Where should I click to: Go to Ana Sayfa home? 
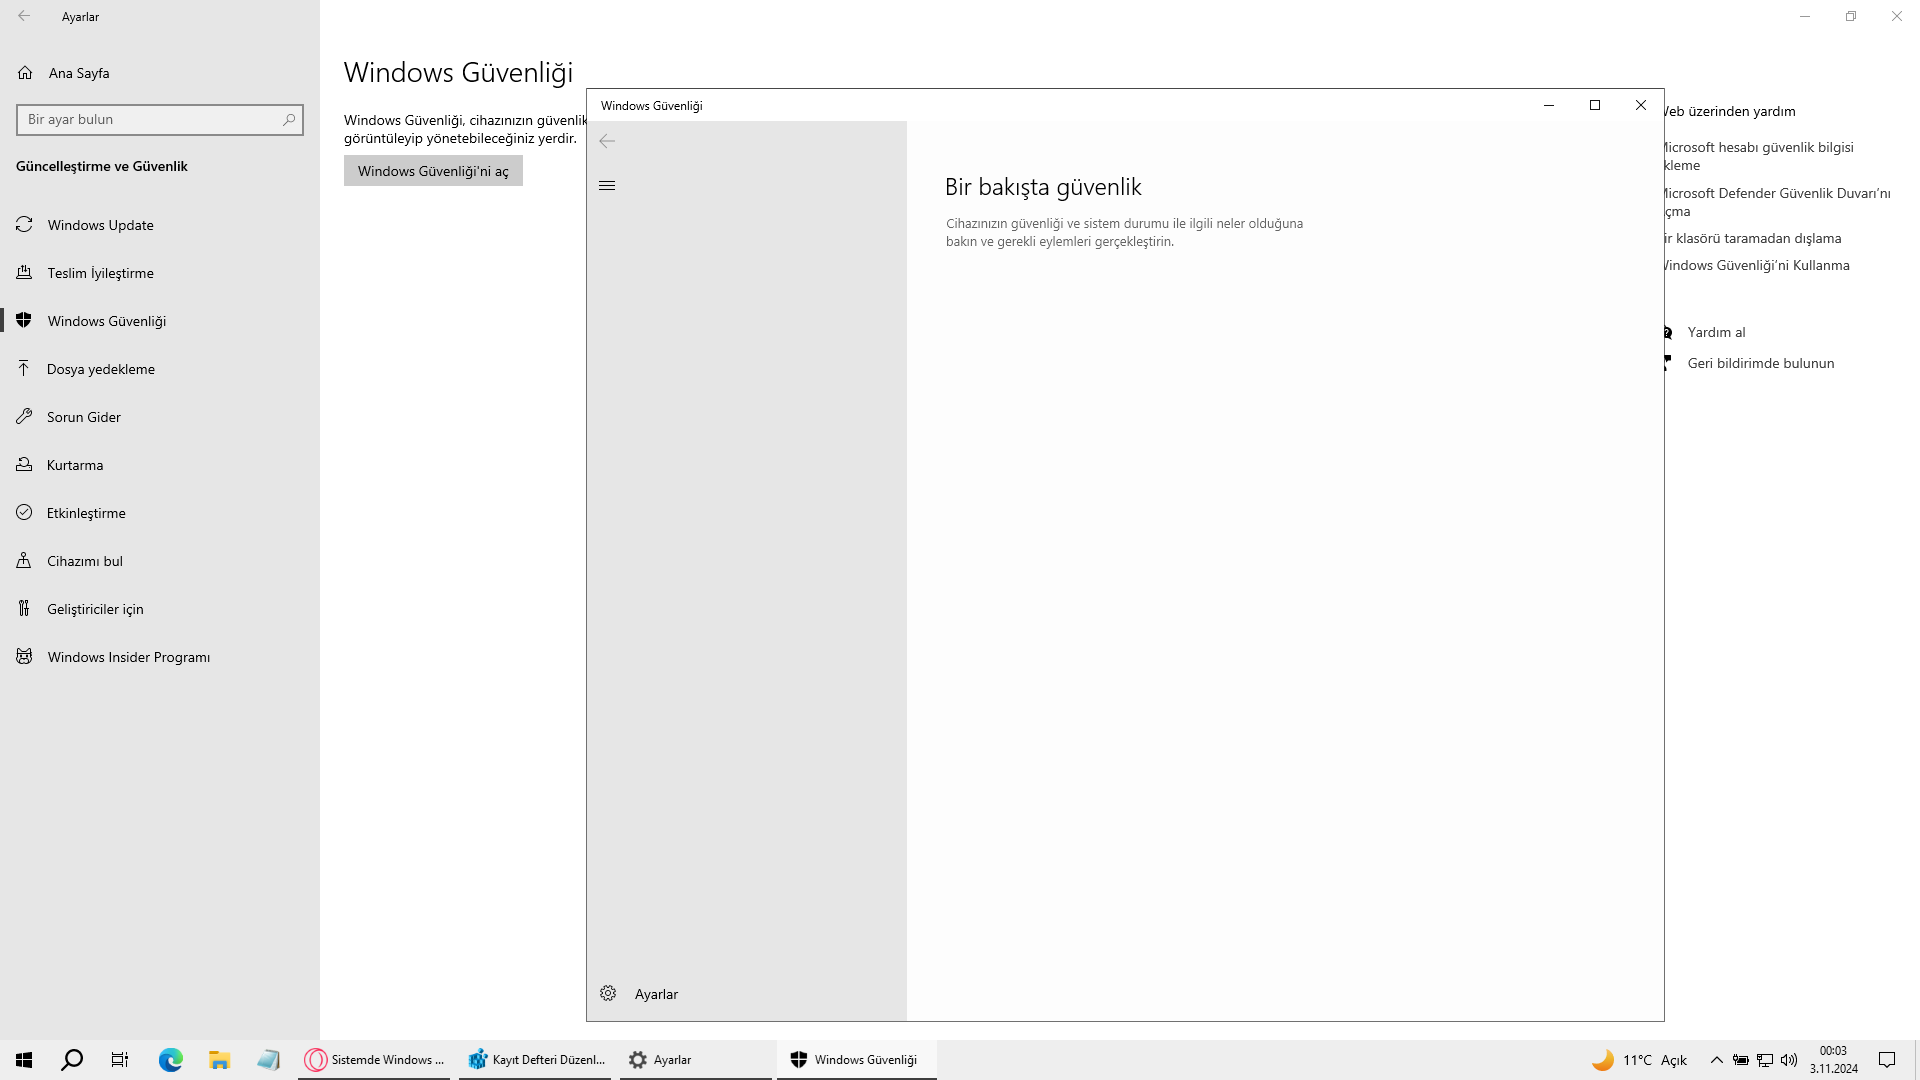click(78, 73)
